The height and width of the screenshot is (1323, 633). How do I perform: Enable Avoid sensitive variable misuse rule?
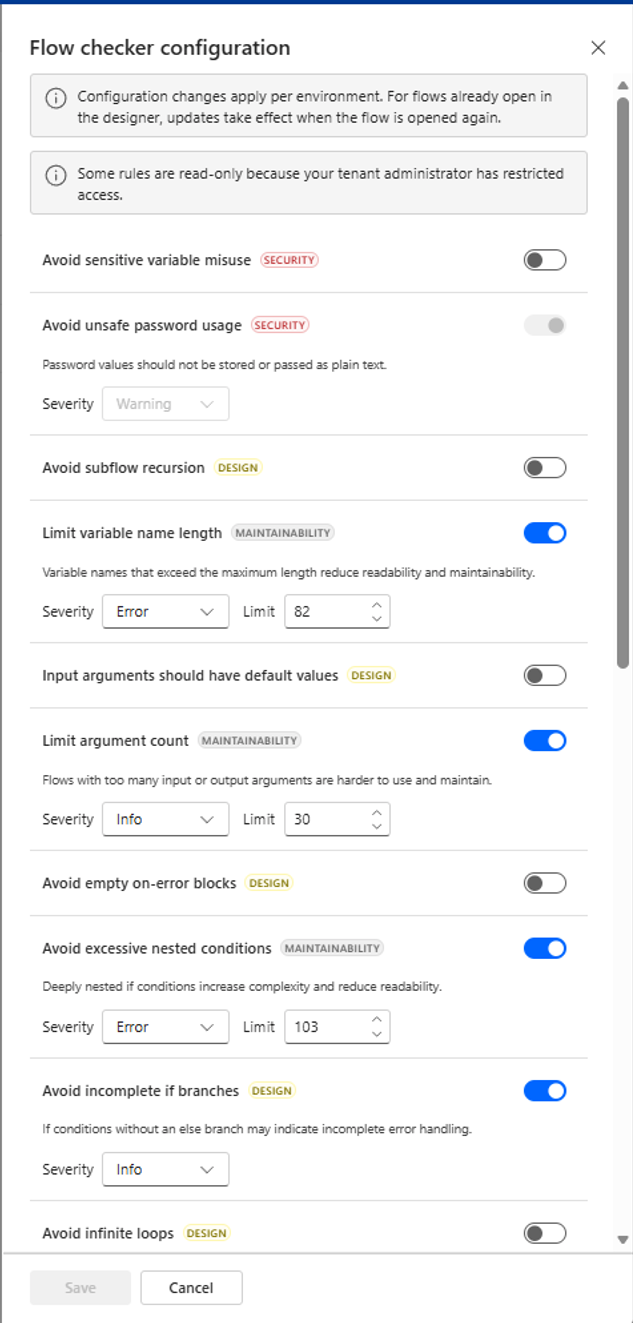tap(545, 260)
